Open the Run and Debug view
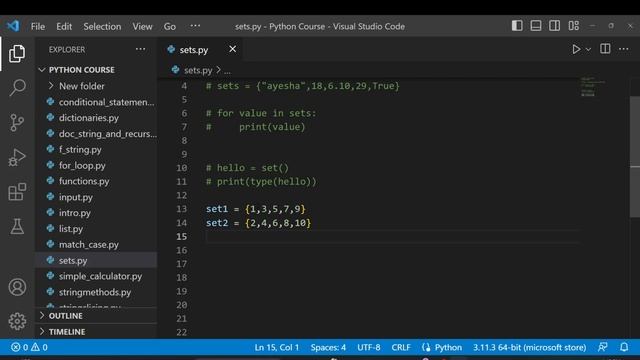The height and width of the screenshot is (360, 640). (x=17, y=157)
